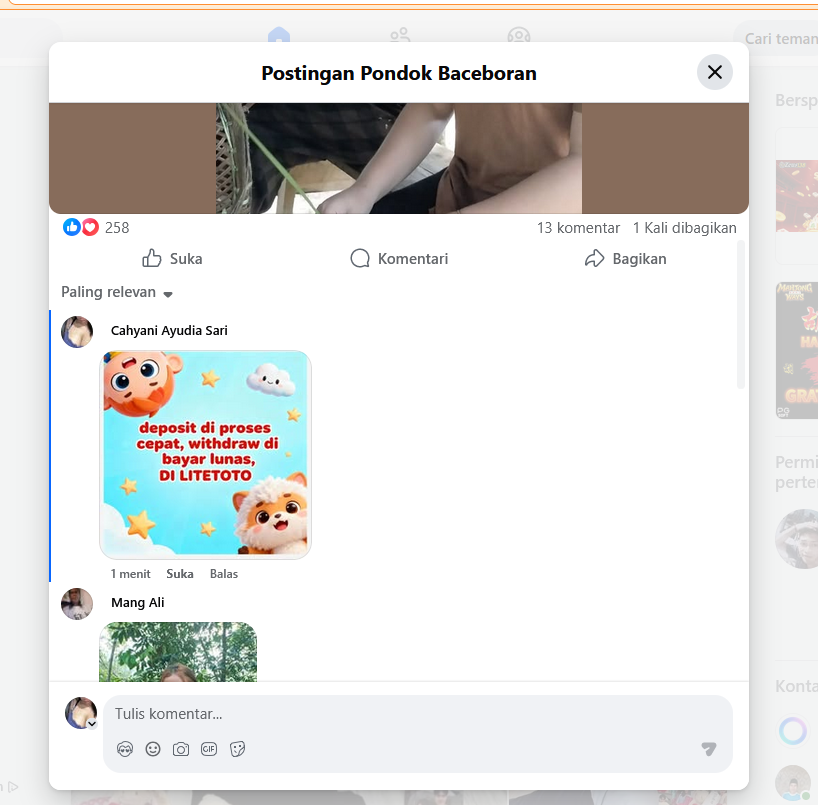Screen dimensions: 818x805
Task: Click the comments scrollbar in the dialog
Action: click(x=741, y=315)
